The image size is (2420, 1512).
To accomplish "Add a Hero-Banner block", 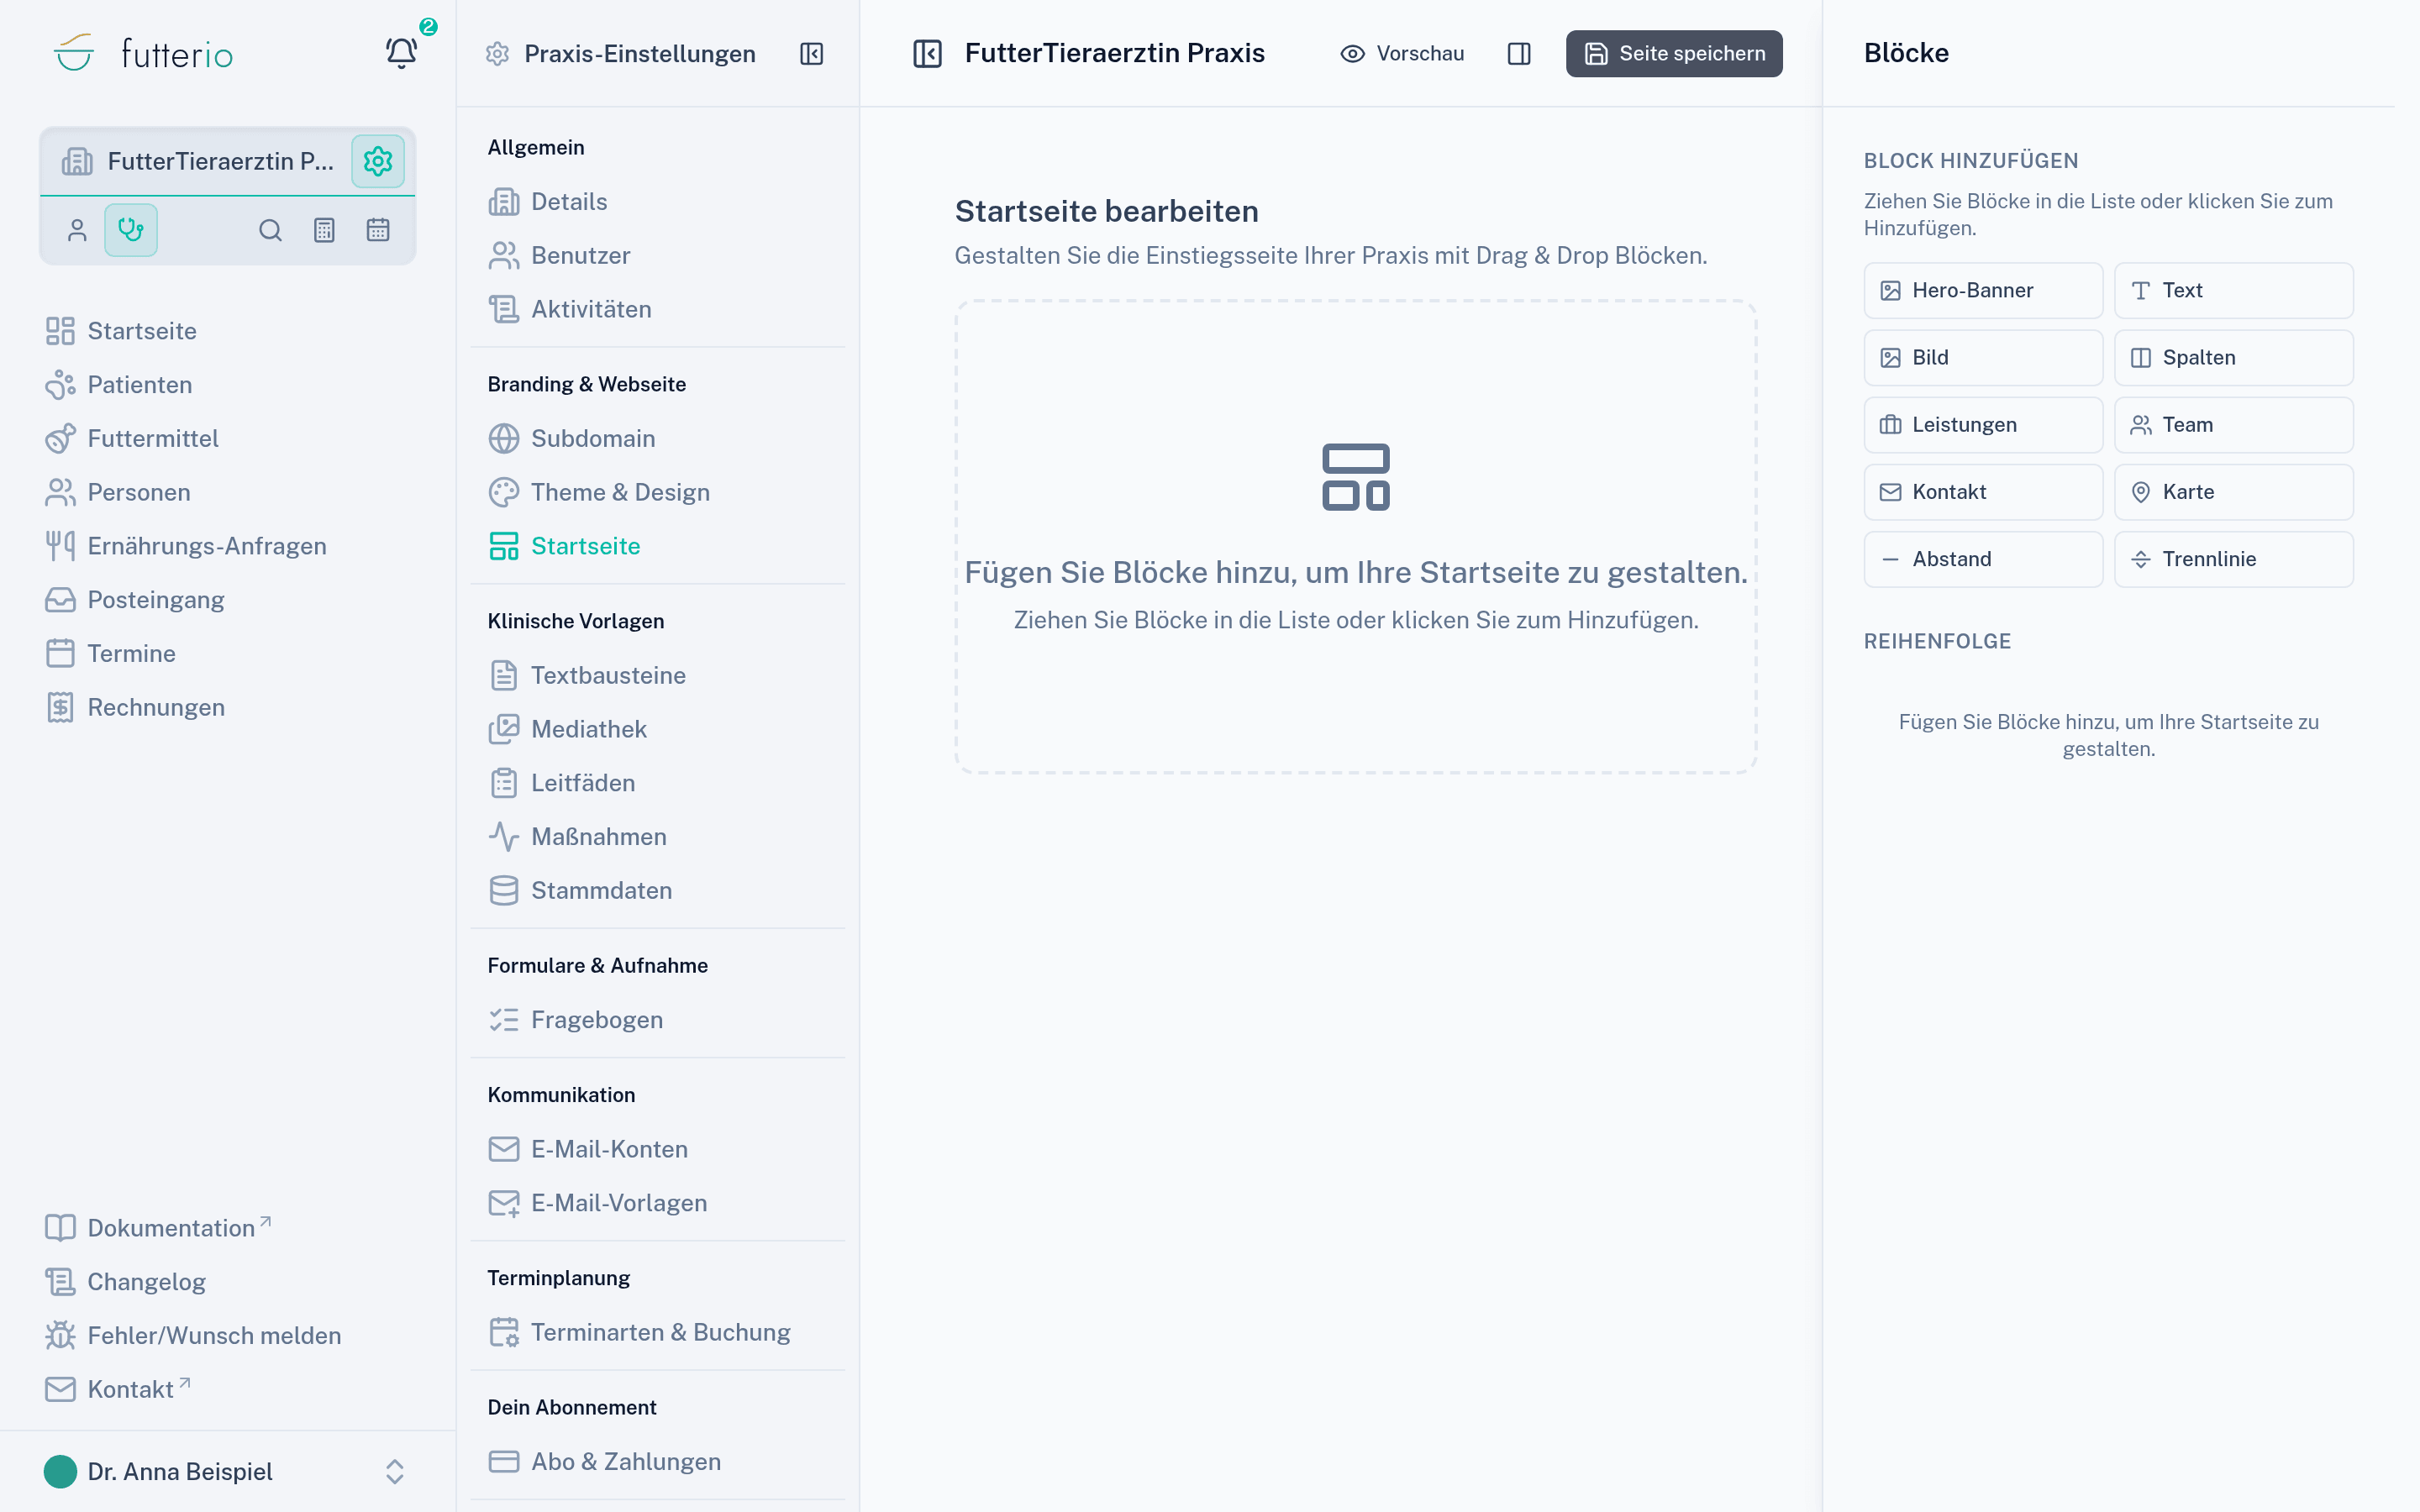I will (x=1983, y=291).
